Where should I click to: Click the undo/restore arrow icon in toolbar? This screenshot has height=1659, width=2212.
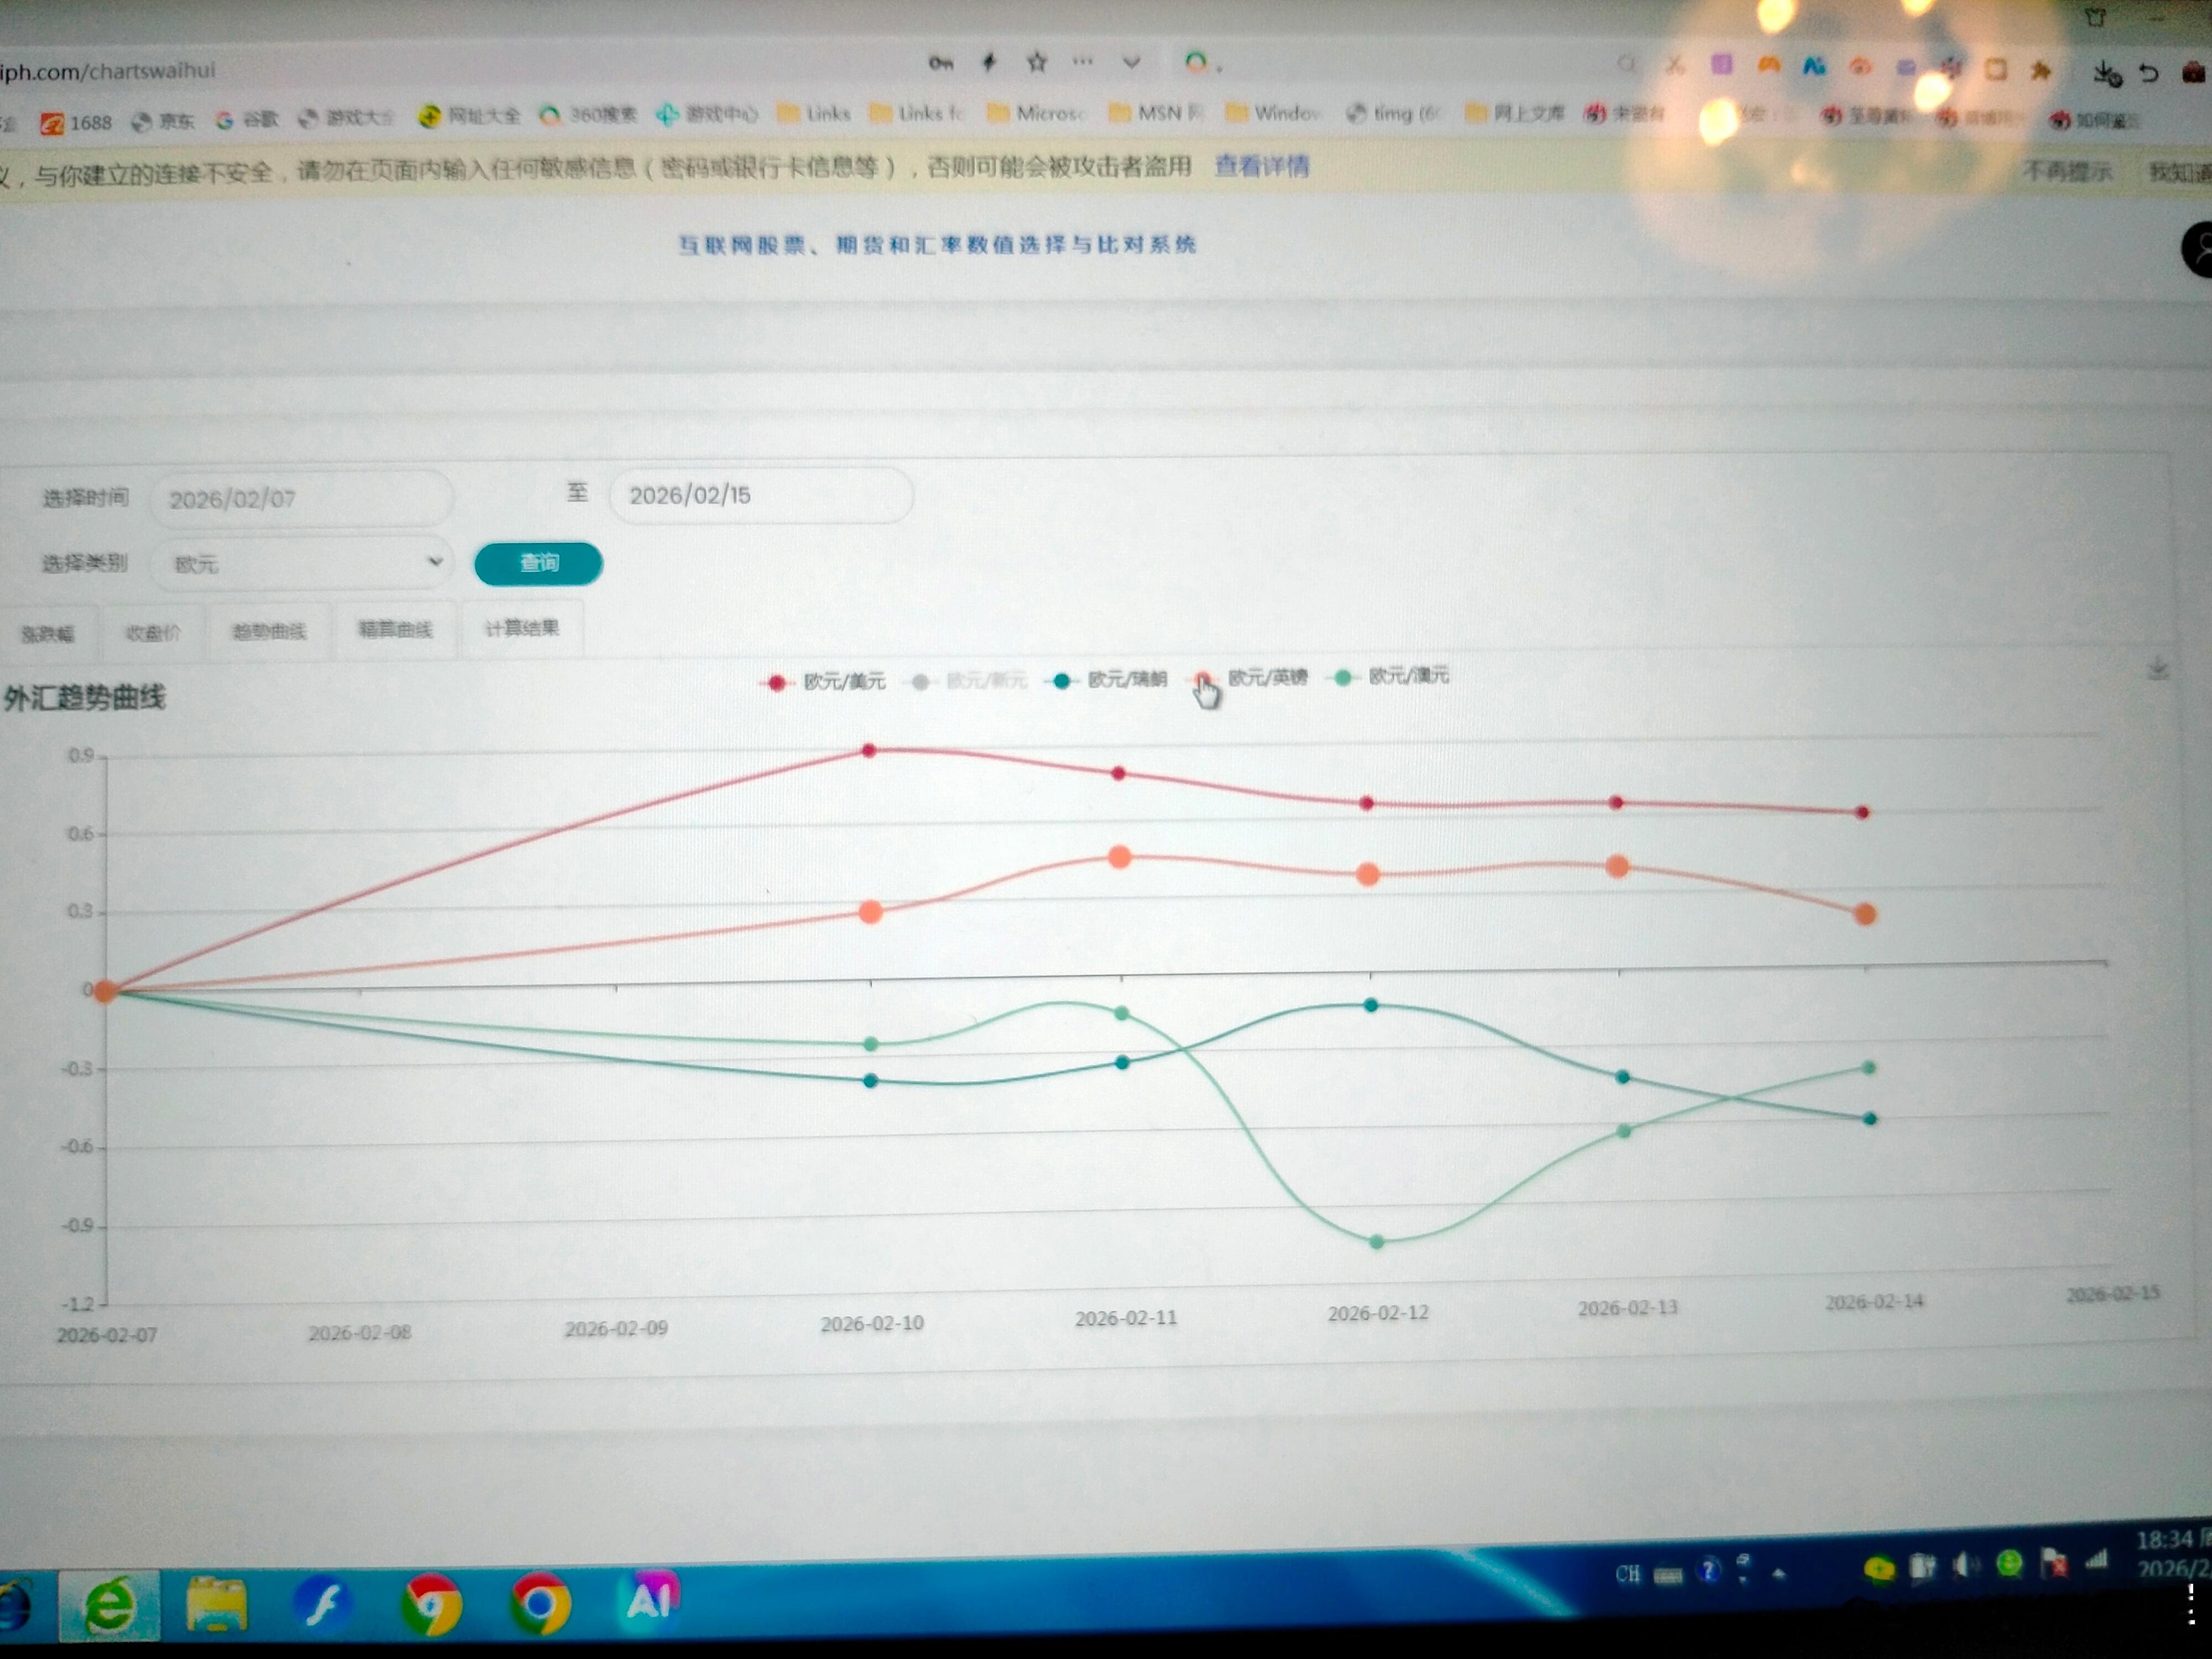tap(2148, 73)
